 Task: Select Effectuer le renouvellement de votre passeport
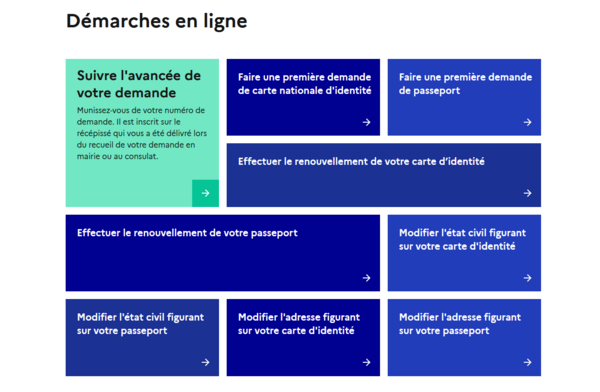187,233
